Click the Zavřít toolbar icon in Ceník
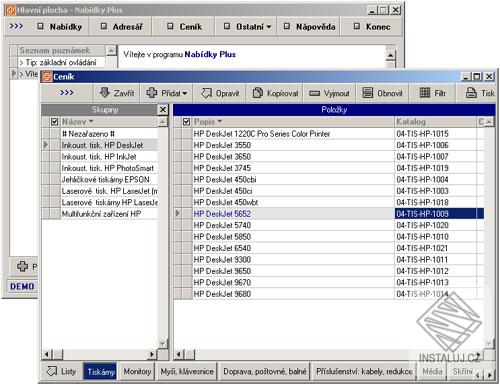 (x=105, y=93)
